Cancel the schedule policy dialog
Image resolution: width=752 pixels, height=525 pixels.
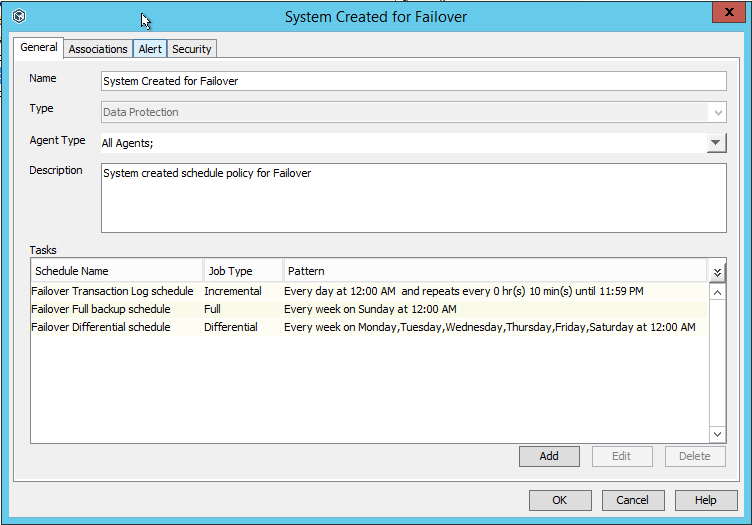point(632,500)
